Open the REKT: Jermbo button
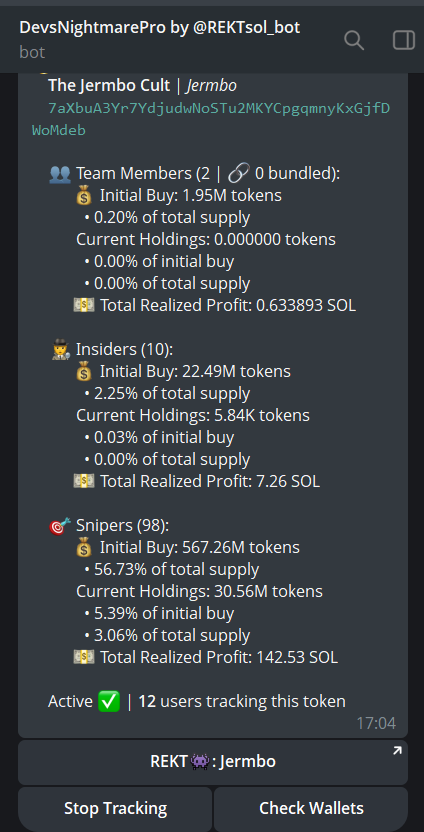This screenshot has height=832, width=424. pyautogui.click(x=213, y=762)
